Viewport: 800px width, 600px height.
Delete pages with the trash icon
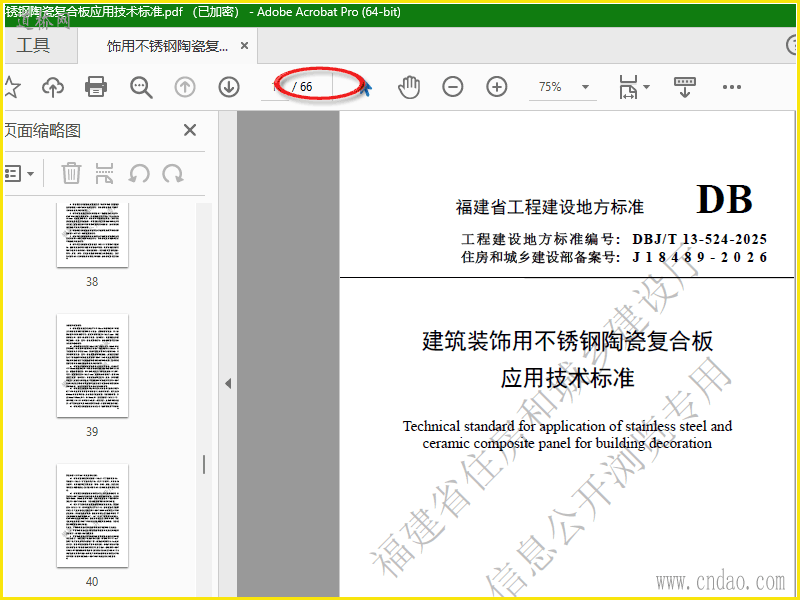pos(71,173)
